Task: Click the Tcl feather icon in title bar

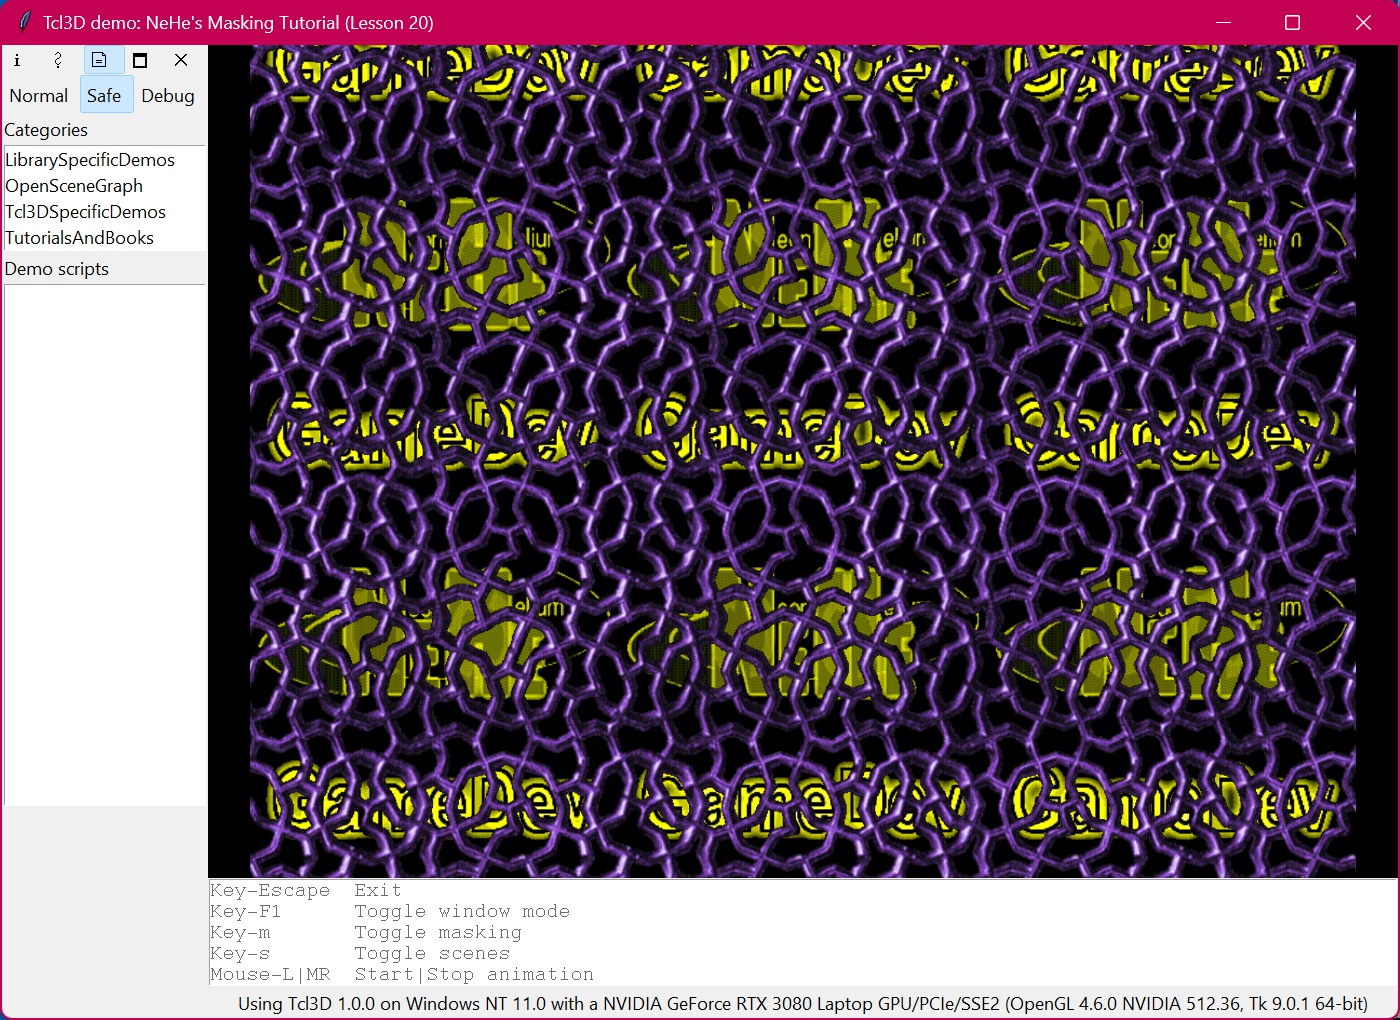Action: [x=24, y=22]
